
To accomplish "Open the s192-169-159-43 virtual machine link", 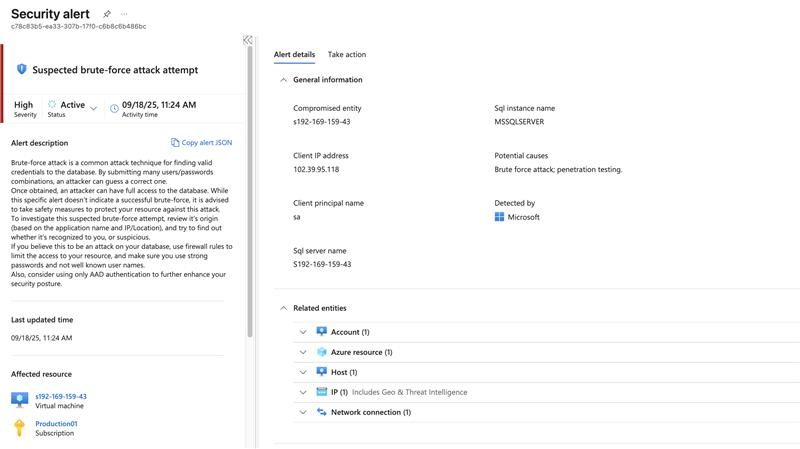I will pyautogui.click(x=61, y=396).
